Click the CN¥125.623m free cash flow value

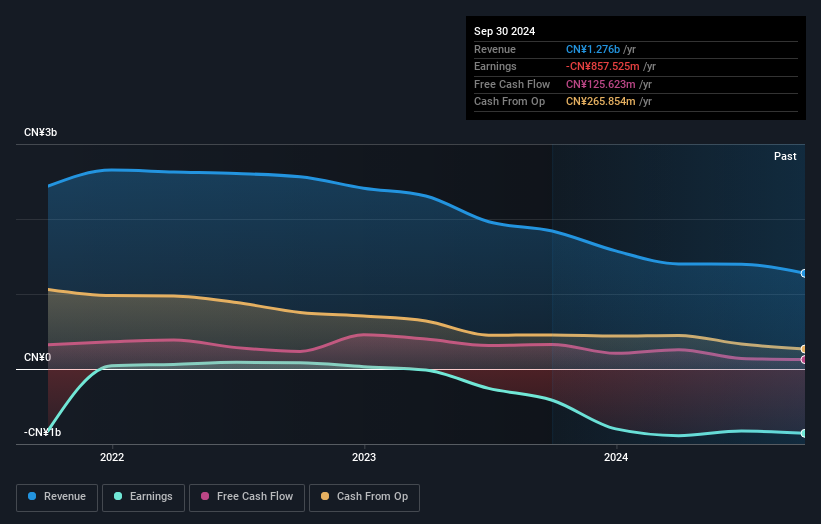coord(601,84)
